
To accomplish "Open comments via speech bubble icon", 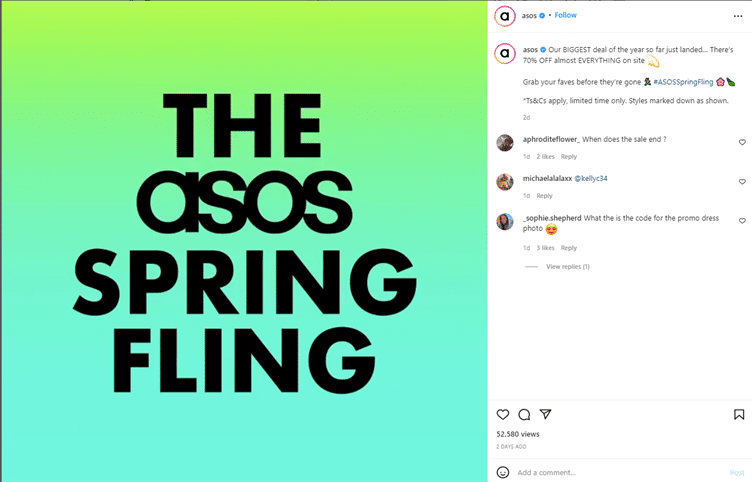I will [x=524, y=414].
